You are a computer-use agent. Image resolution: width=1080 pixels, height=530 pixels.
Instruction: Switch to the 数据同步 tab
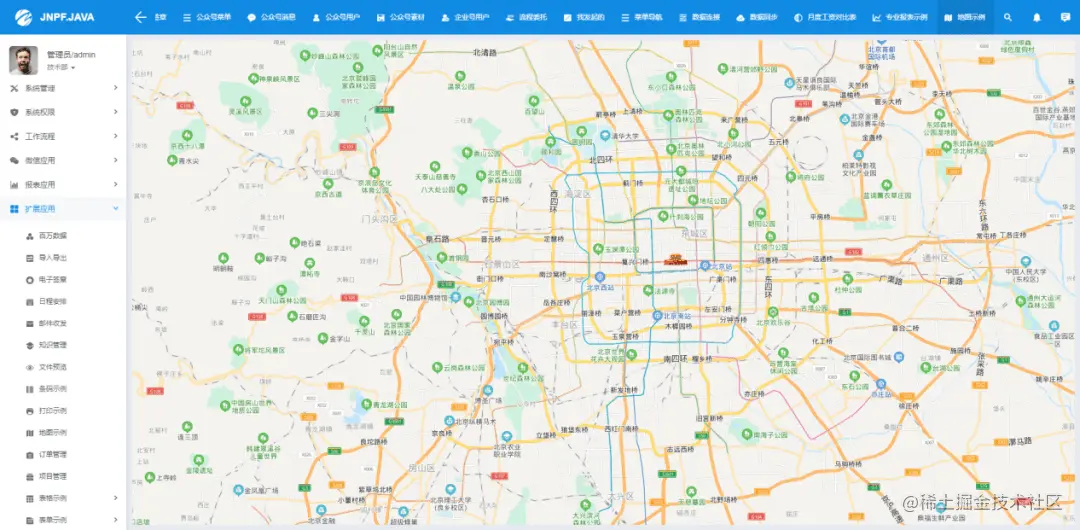pyautogui.click(x=757, y=17)
